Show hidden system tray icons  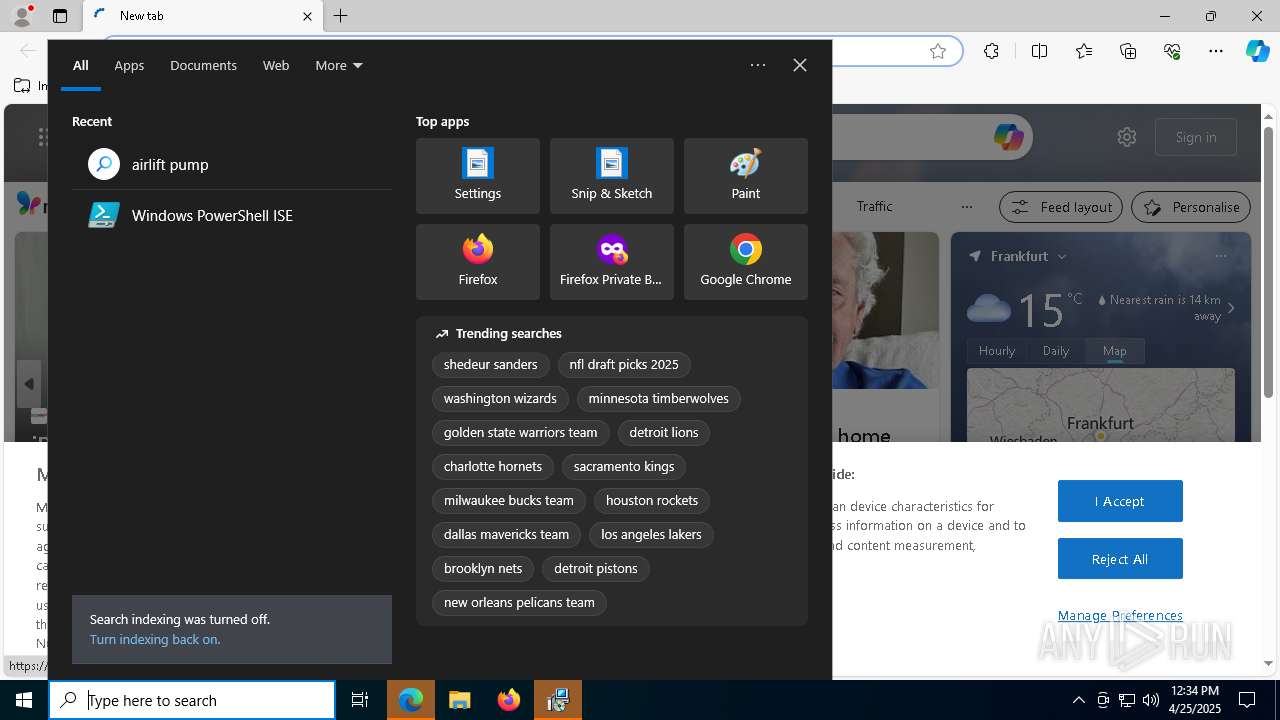point(1078,700)
